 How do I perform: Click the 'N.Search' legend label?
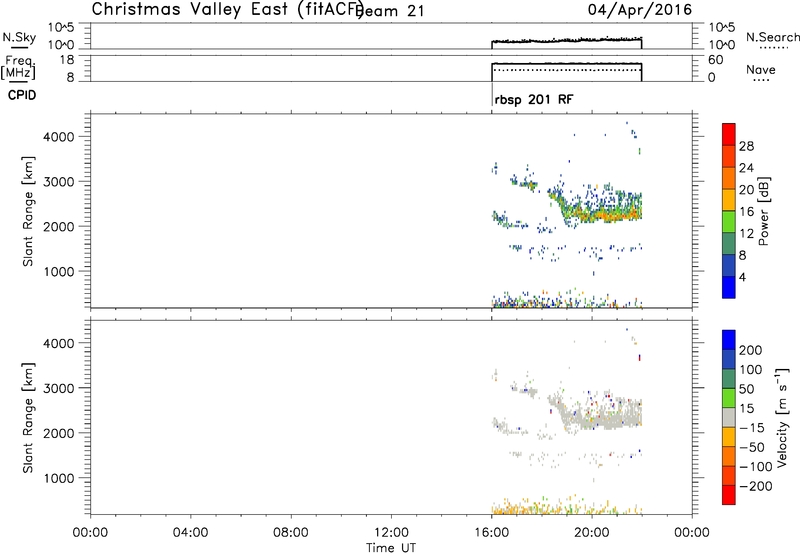(772, 37)
